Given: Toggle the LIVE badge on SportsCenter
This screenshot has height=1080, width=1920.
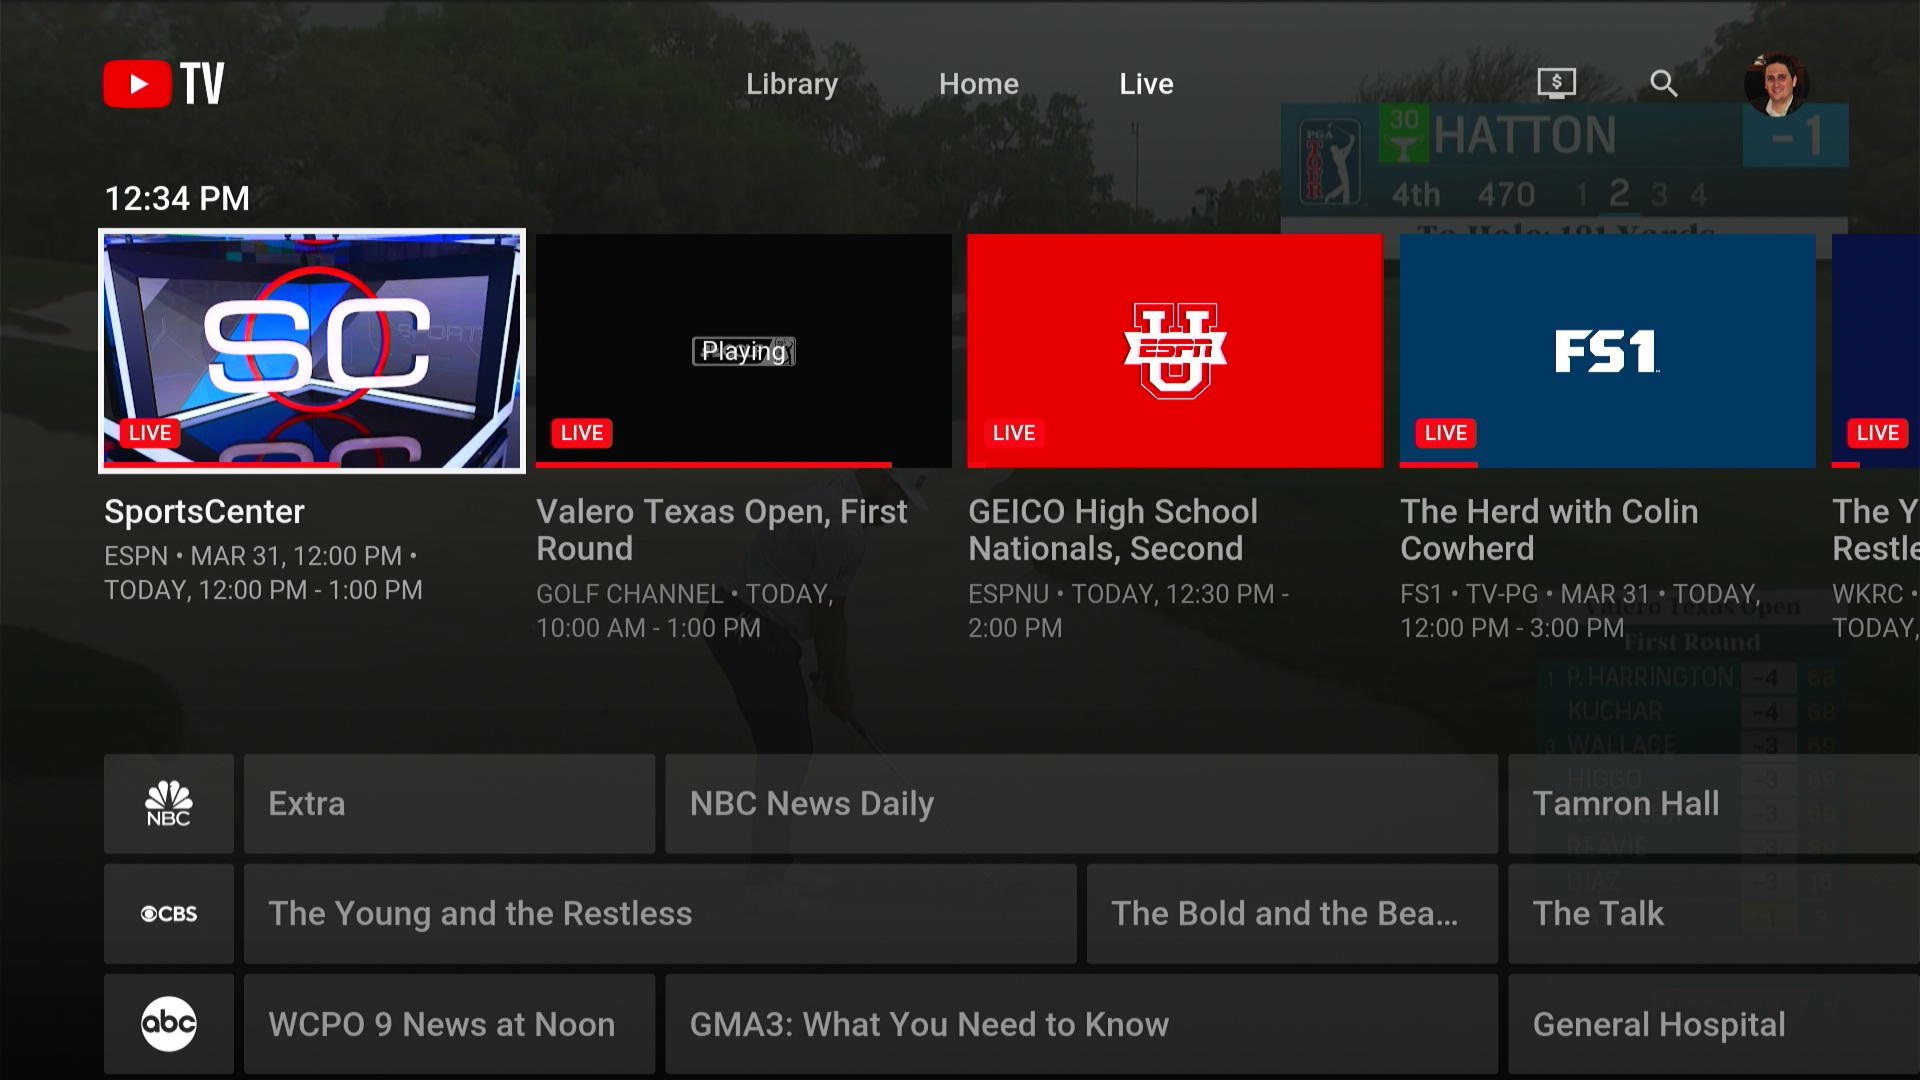Looking at the screenshot, I should pyautogui.click(x=150, y=433).
